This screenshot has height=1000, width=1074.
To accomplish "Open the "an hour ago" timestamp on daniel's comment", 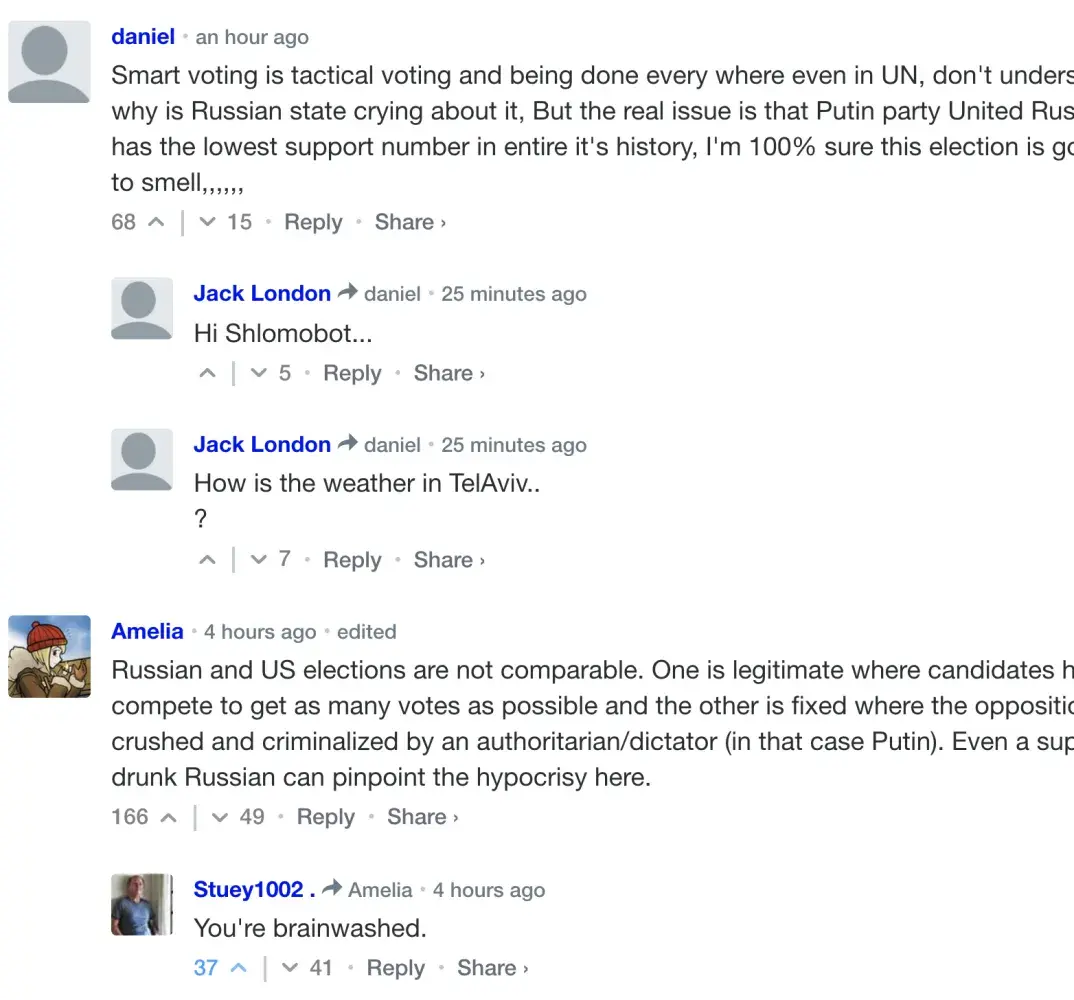I will click(252, 37).
